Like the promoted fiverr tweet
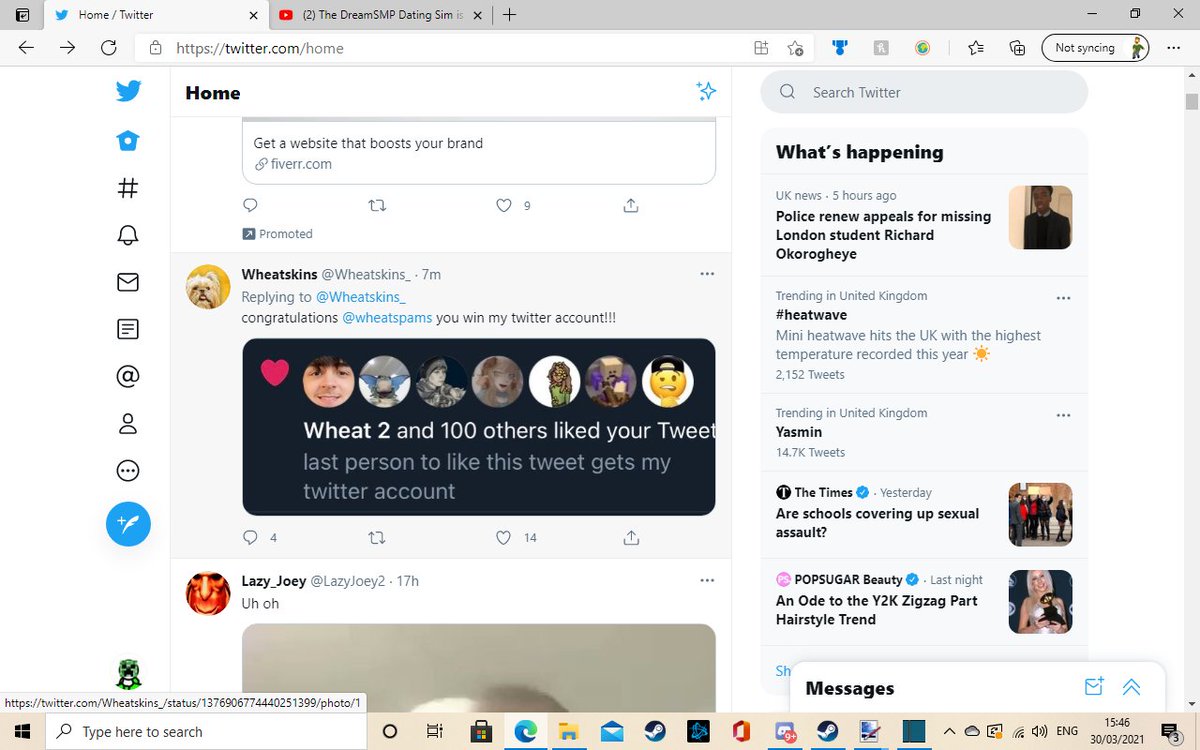The image size is (1200, 750). (x=504, y=205)
